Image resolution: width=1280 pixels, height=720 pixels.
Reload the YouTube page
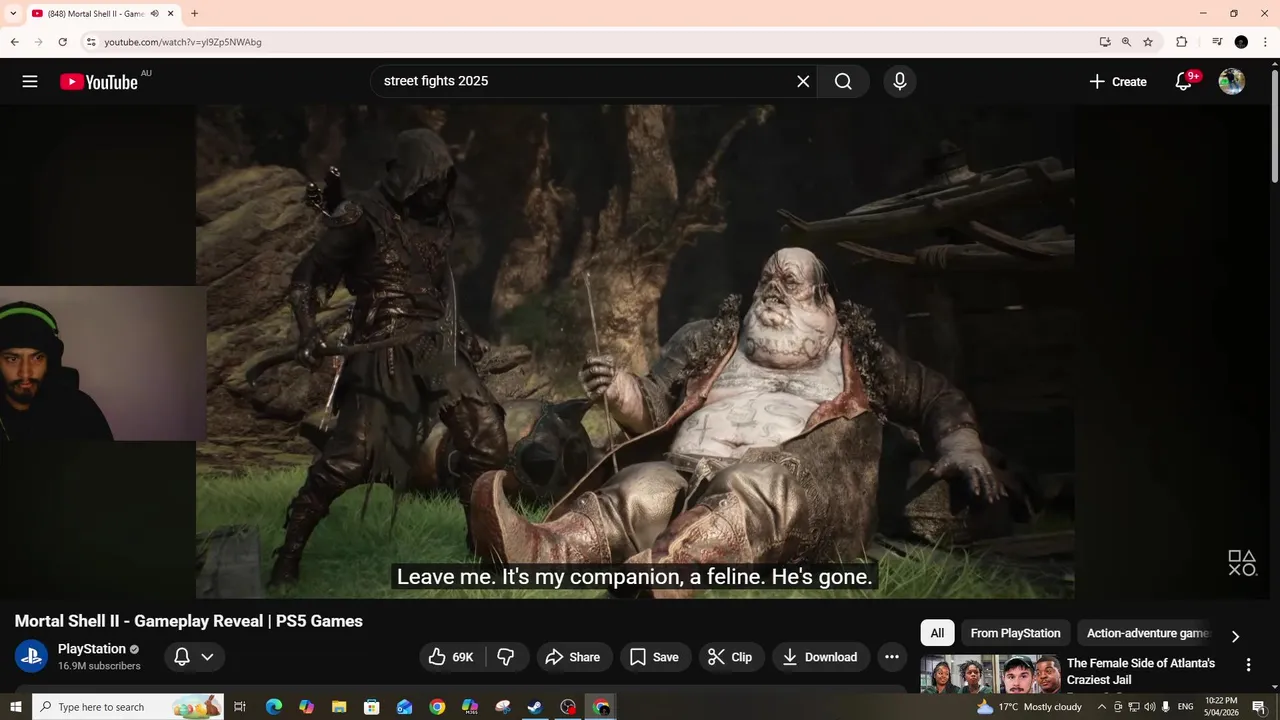(62, 42)
